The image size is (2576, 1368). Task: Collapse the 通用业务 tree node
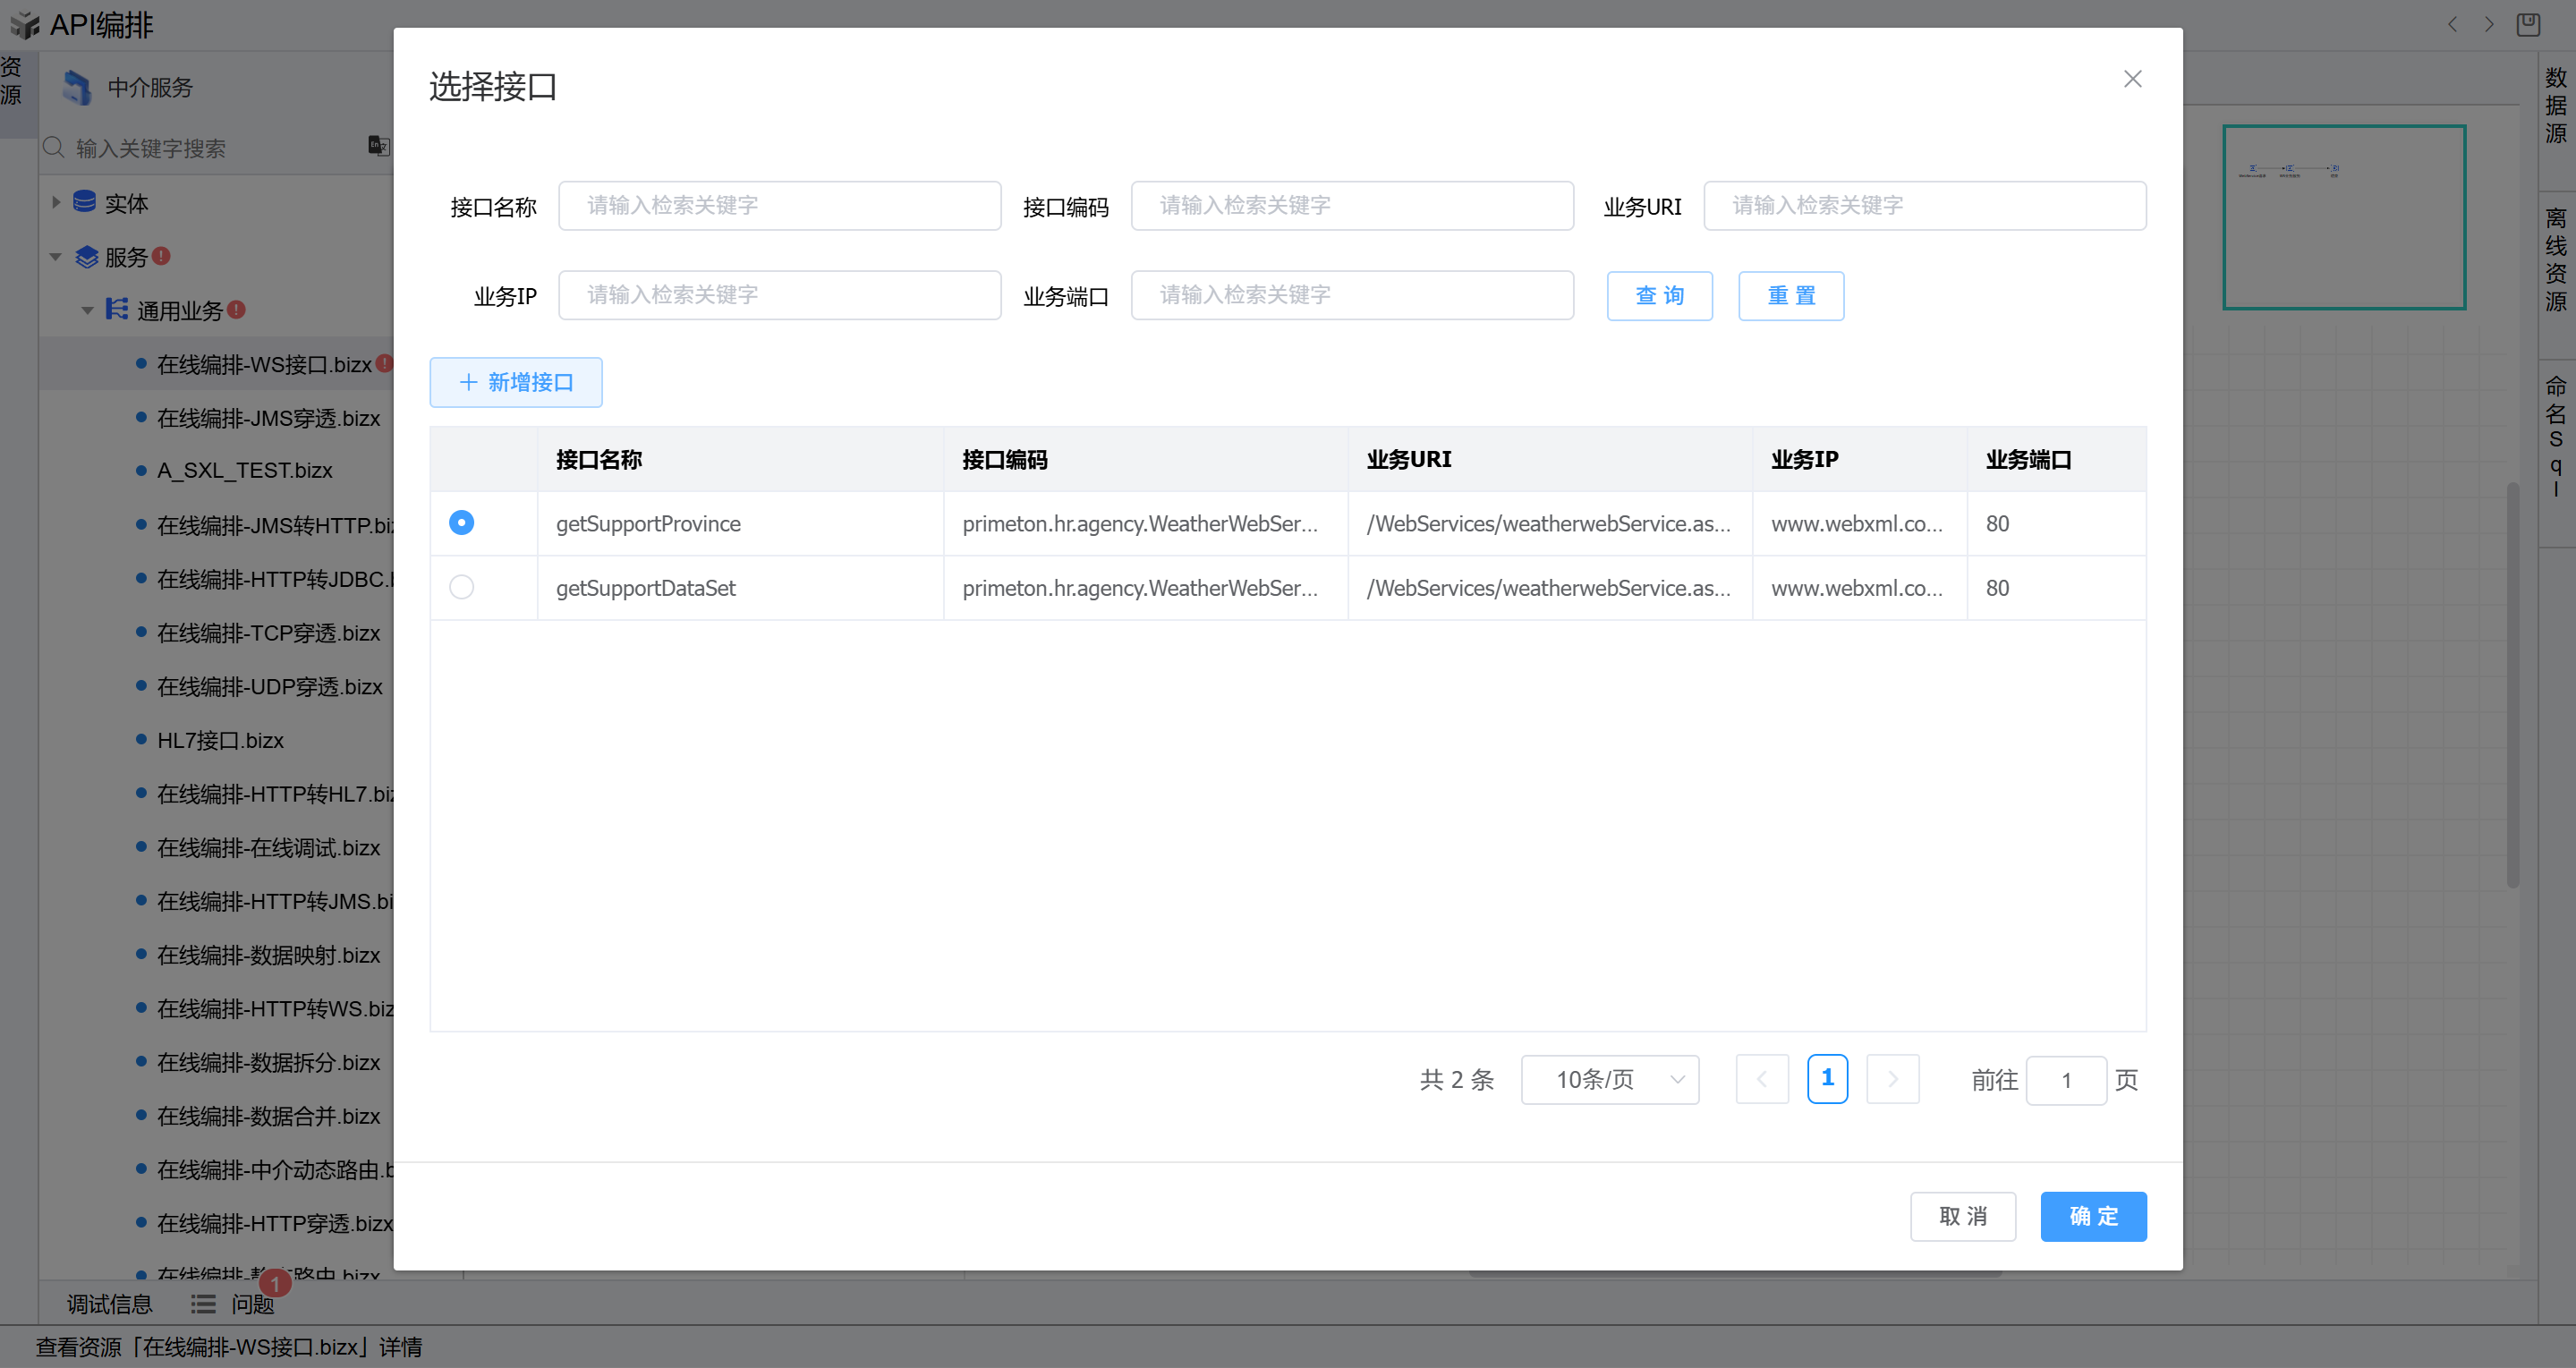click(87, 311)
